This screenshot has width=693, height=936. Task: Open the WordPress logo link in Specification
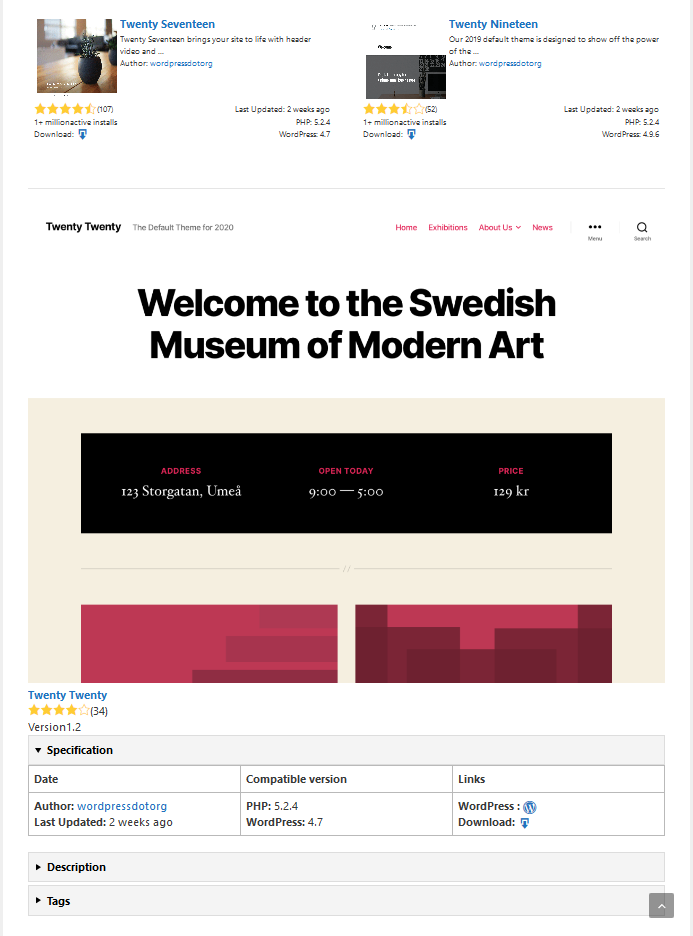click(529, 807)
